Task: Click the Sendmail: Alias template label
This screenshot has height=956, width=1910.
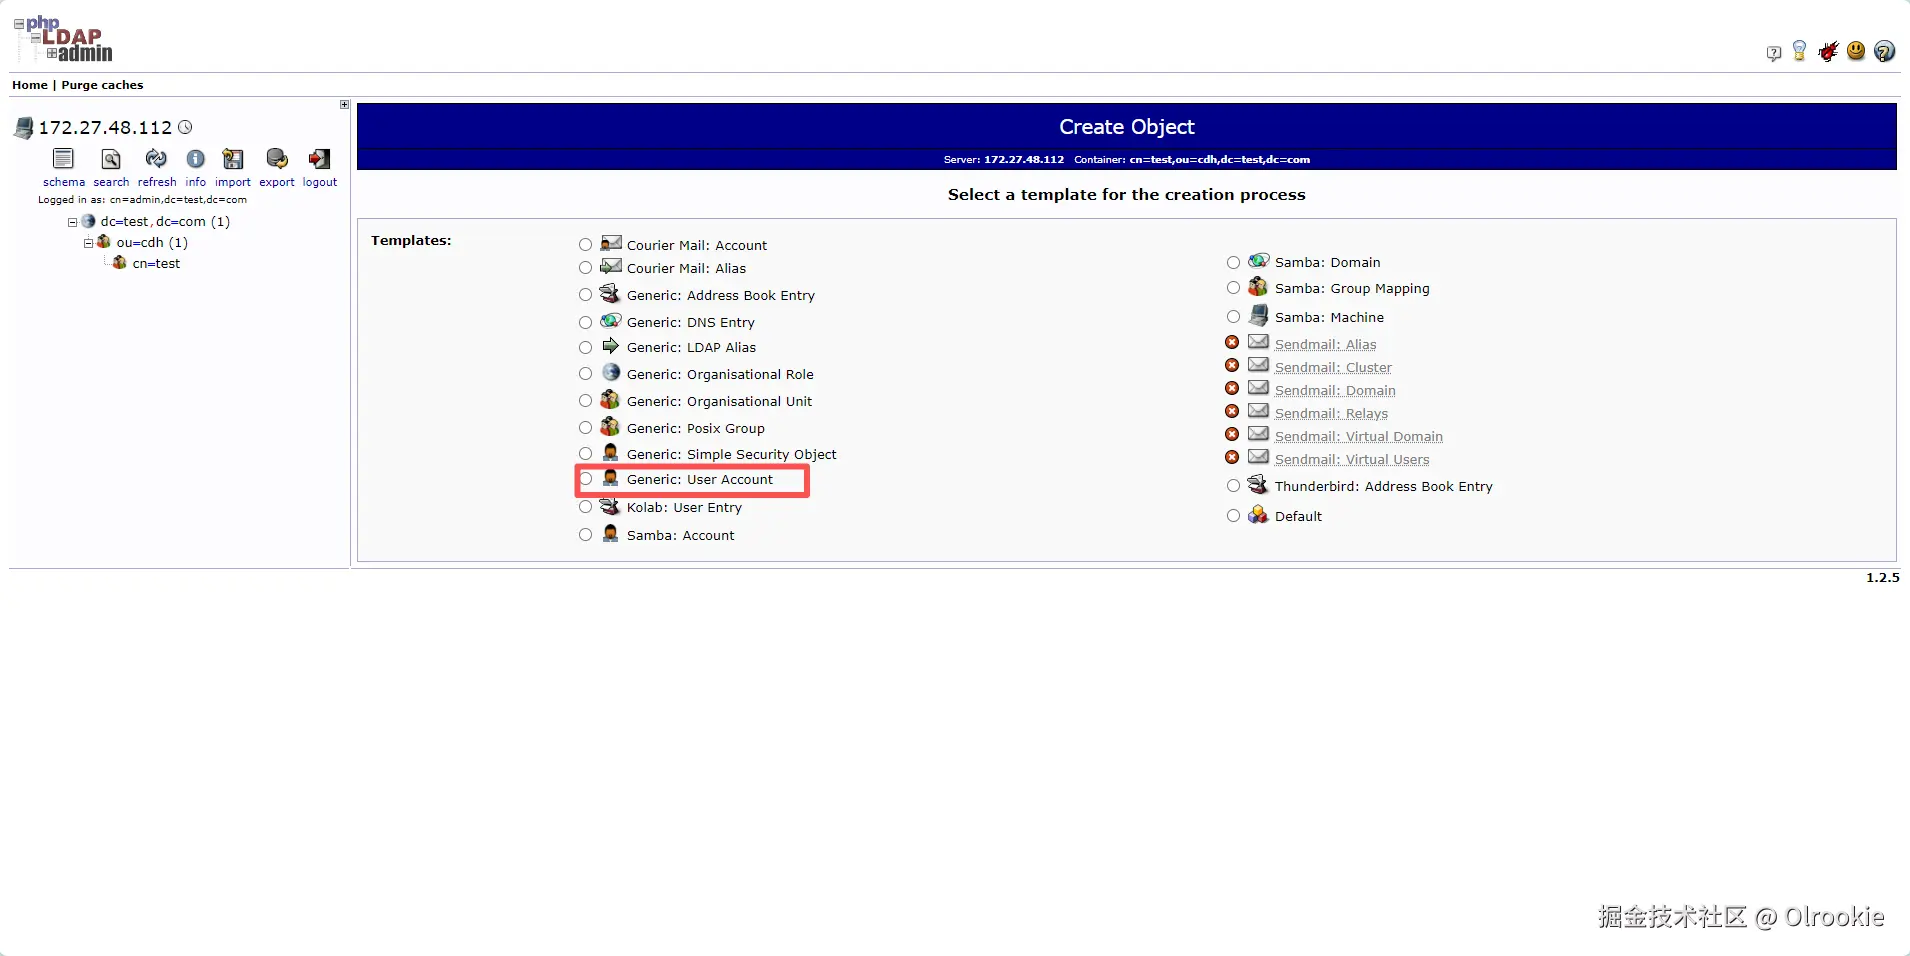Action: click(1325, 345)
